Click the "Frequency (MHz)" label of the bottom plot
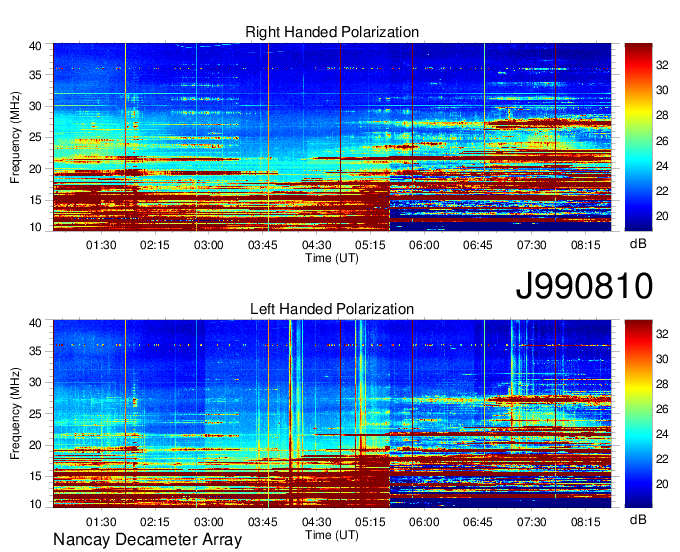680x552 pixels. coord(15,414)
